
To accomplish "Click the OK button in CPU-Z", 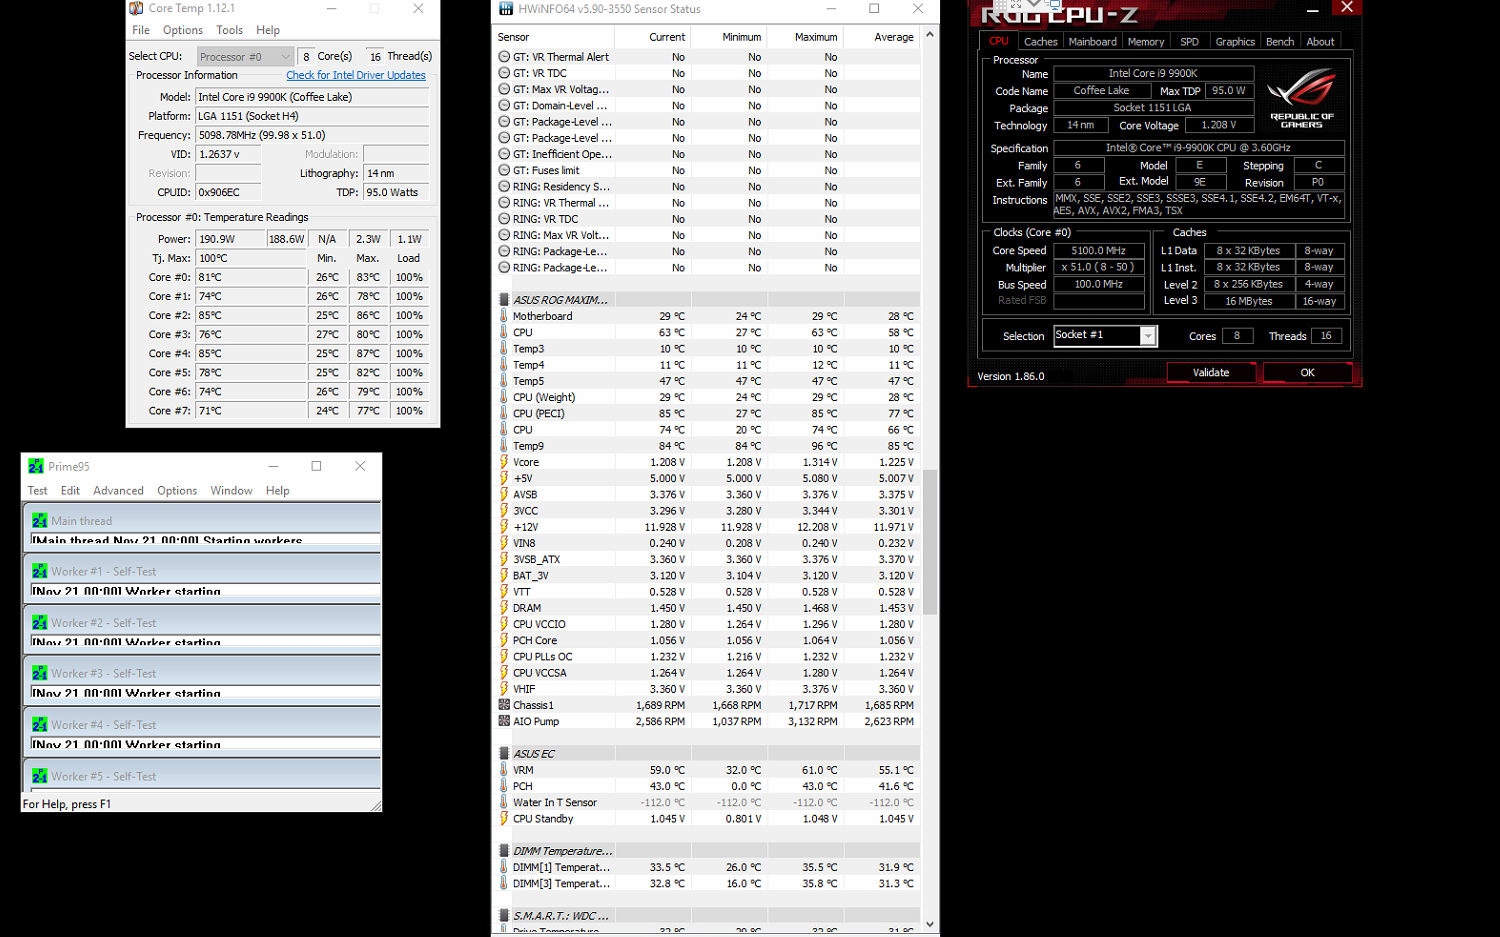I will [1307, 373].
